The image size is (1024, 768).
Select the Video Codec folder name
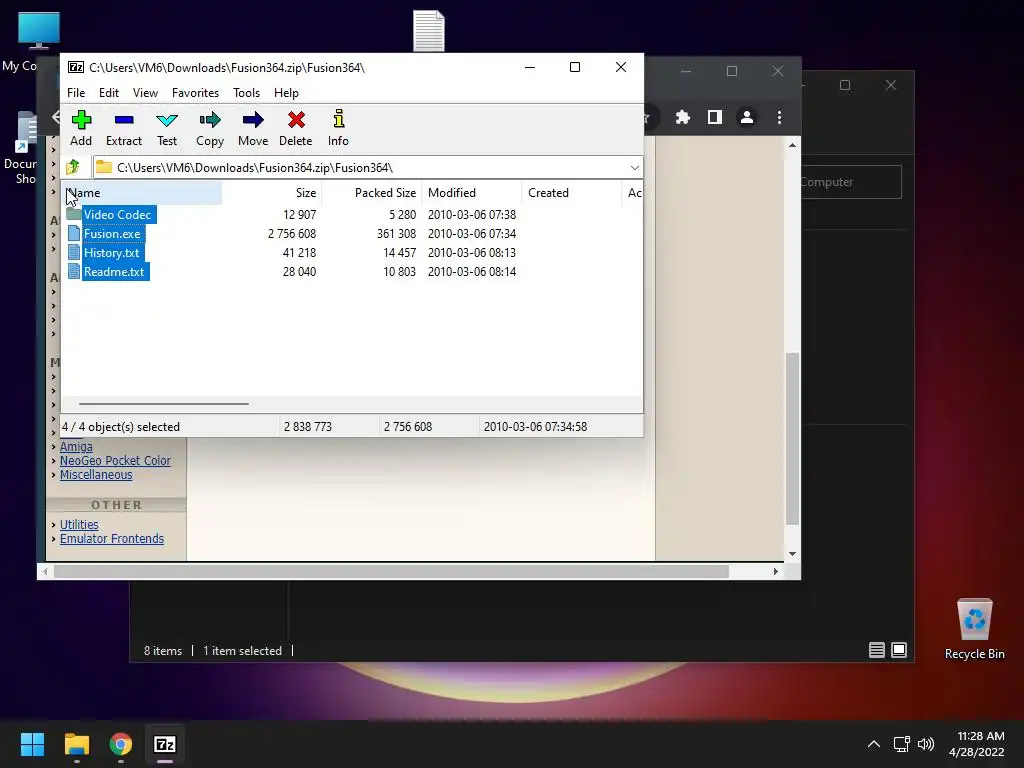point(118,214)
